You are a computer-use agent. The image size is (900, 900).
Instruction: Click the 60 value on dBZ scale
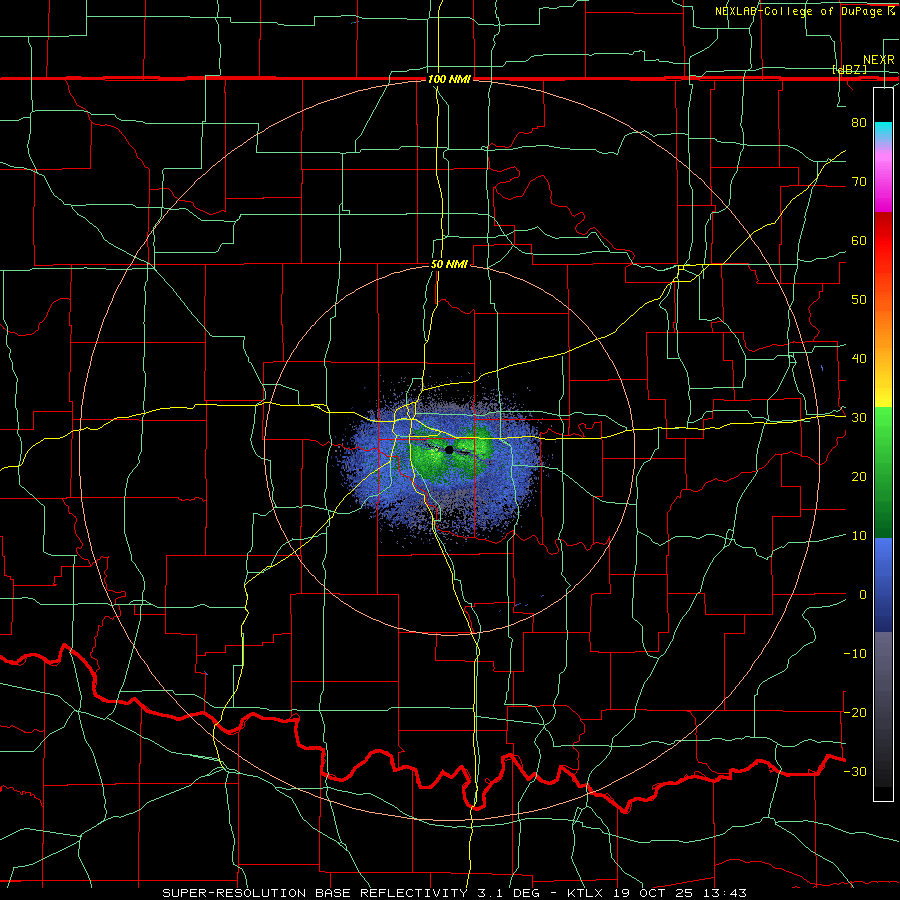859,240
